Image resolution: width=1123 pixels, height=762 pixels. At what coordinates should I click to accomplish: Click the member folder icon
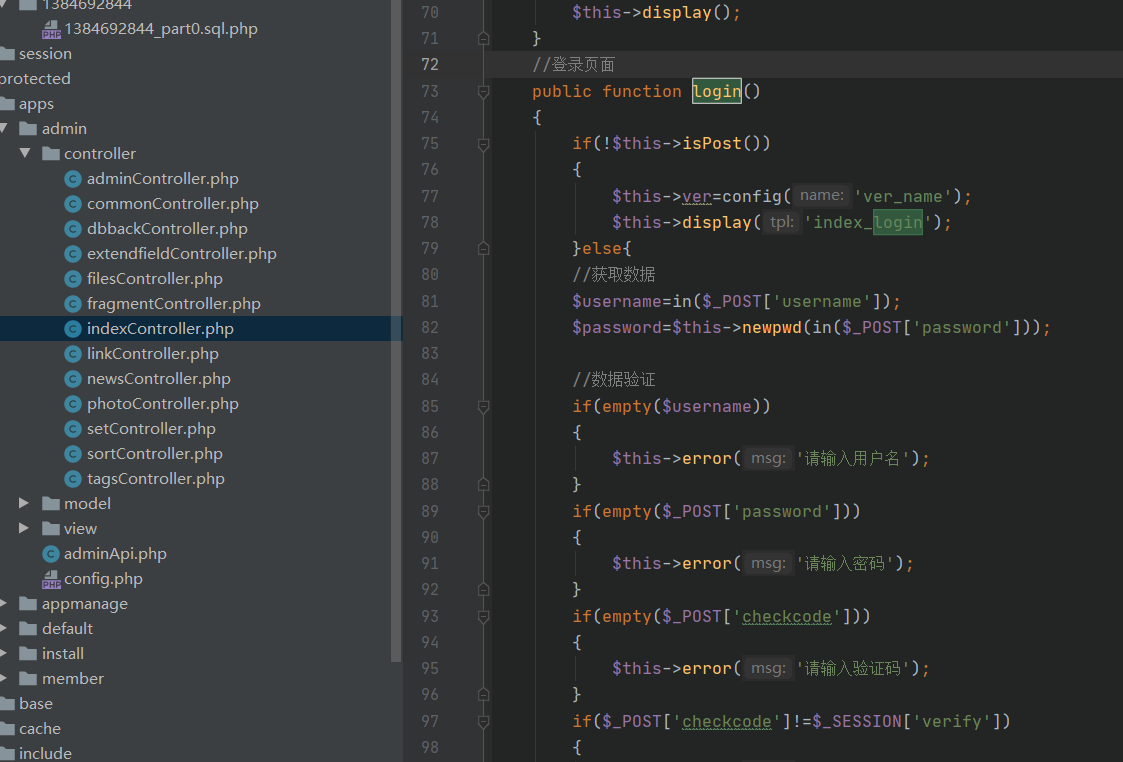tap(28, 679)
